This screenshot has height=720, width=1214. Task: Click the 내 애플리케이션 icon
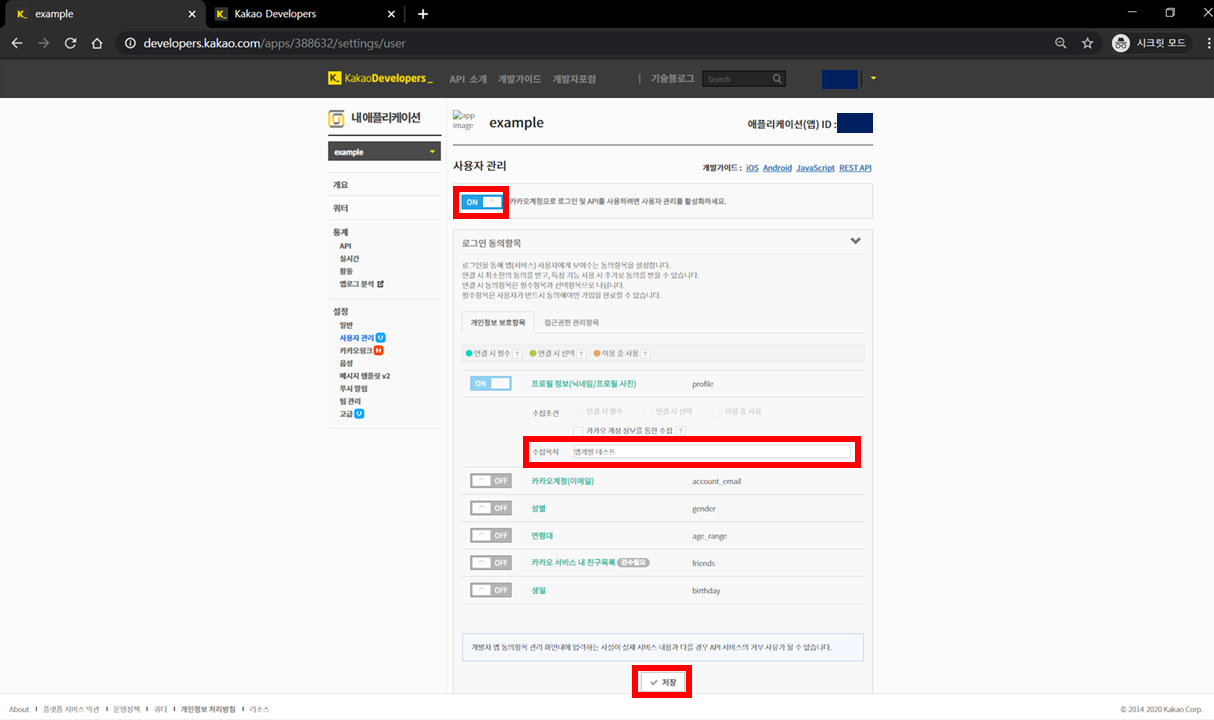(336, 119)
